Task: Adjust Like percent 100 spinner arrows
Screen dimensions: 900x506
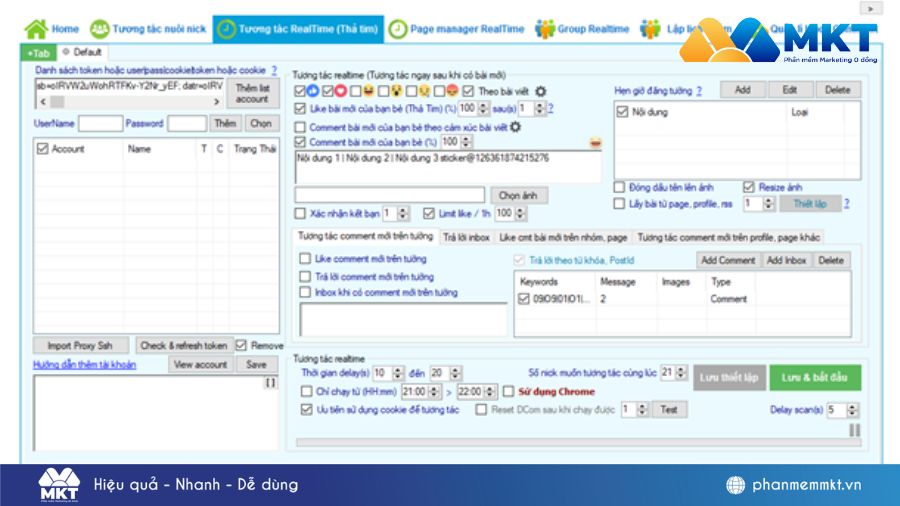Action: [483, 108]
